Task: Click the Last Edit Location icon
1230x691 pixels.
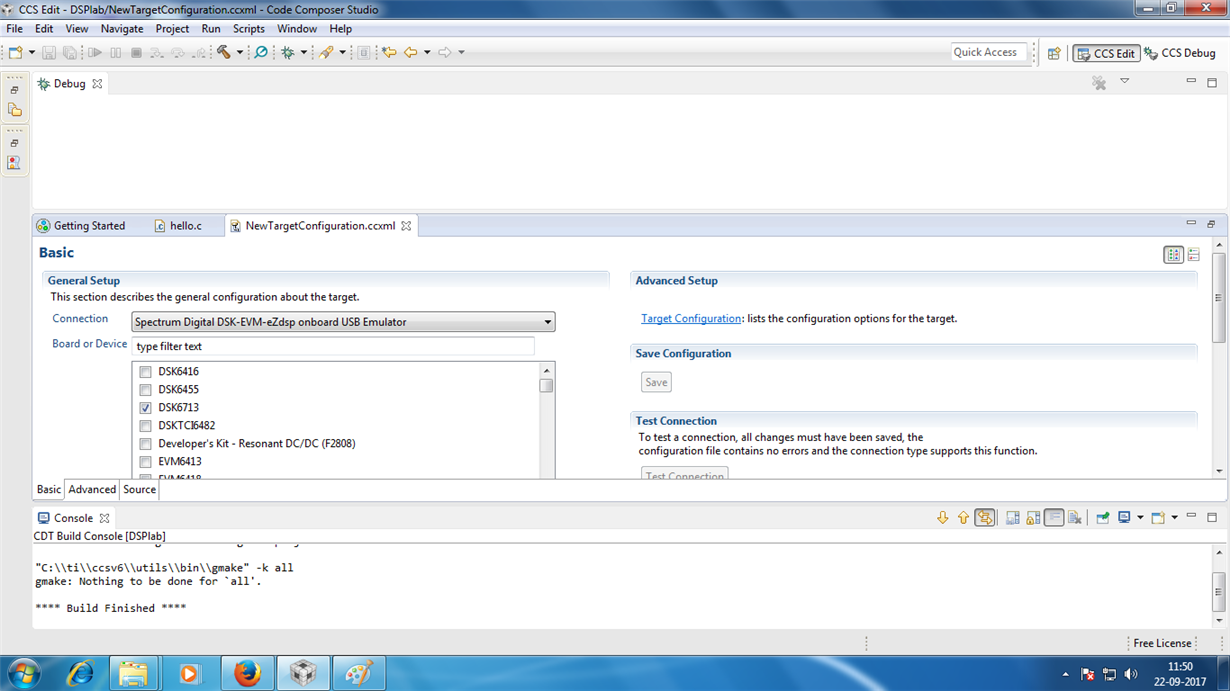Action: (389, 52)
